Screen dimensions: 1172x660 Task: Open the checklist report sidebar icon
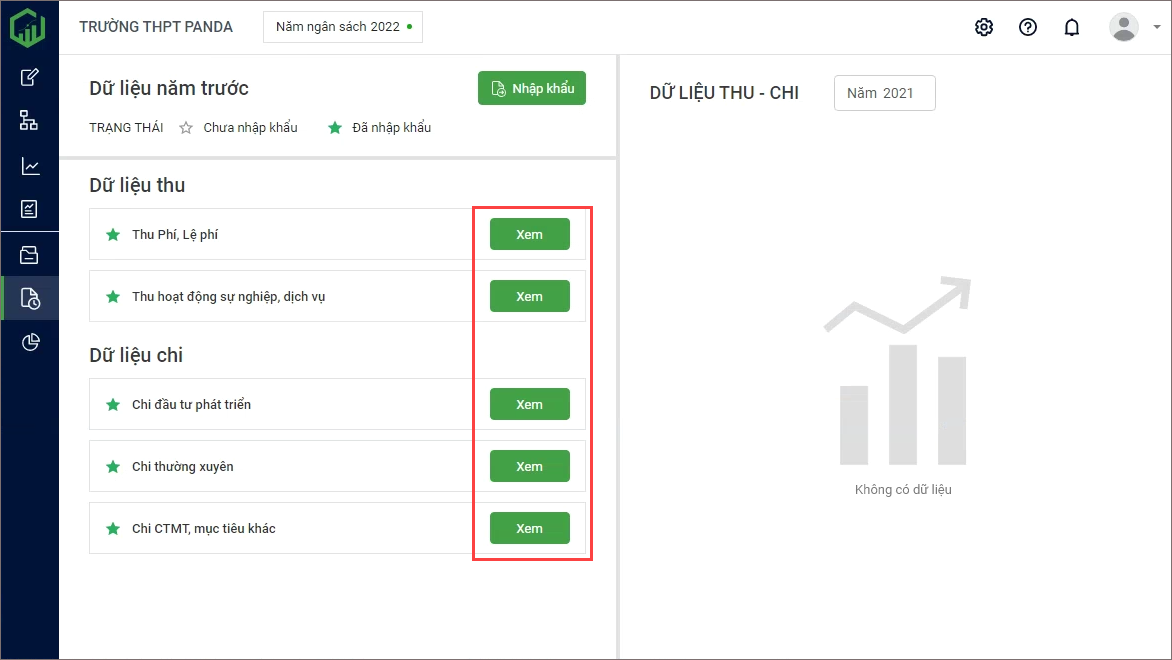point(29,209)
